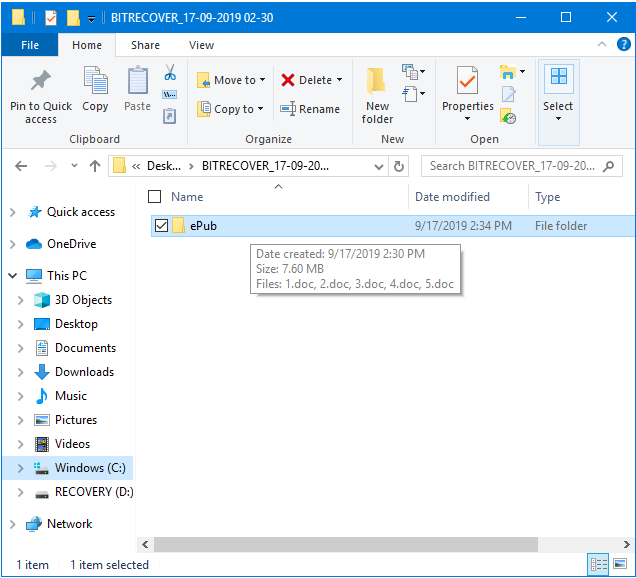636x578 pixels.
Task: Go back with the left arrow
Action: pos(21,166)
